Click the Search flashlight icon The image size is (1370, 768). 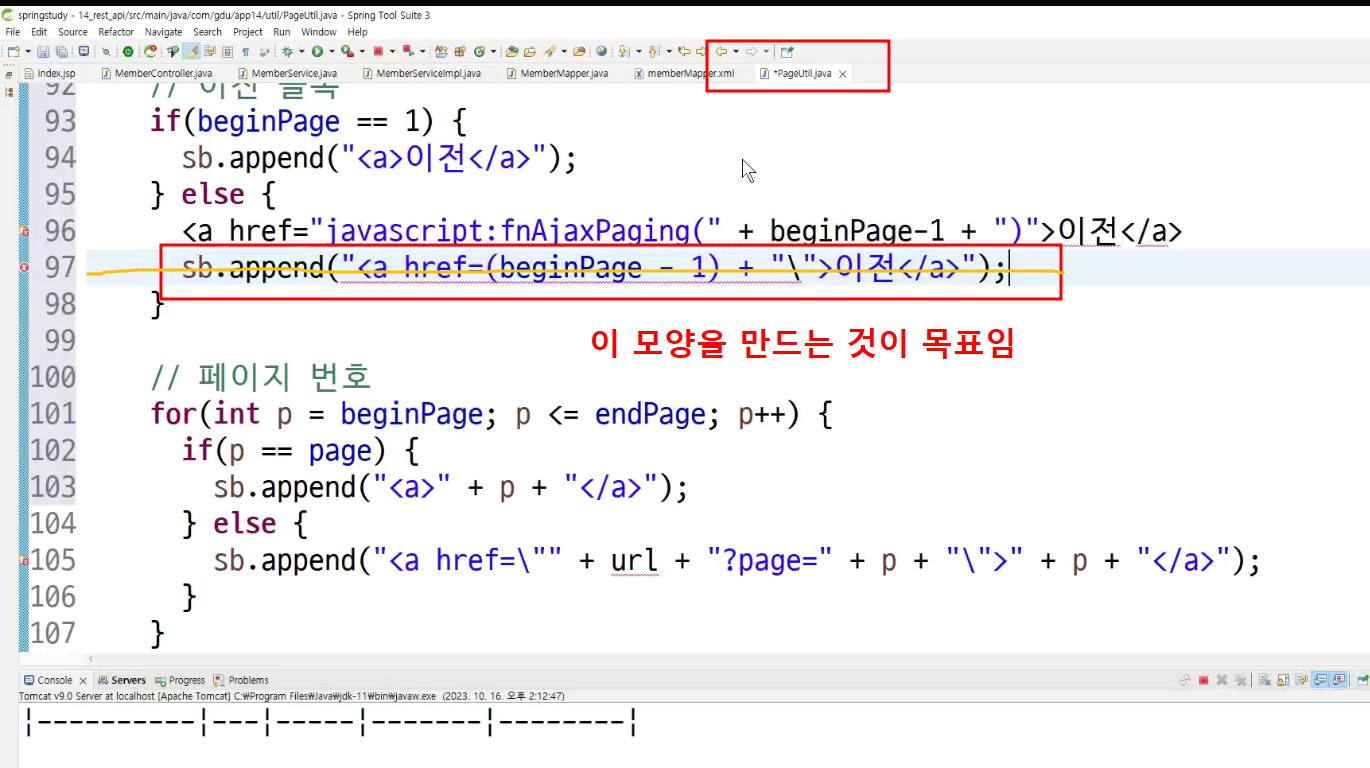tap(549, 51)
